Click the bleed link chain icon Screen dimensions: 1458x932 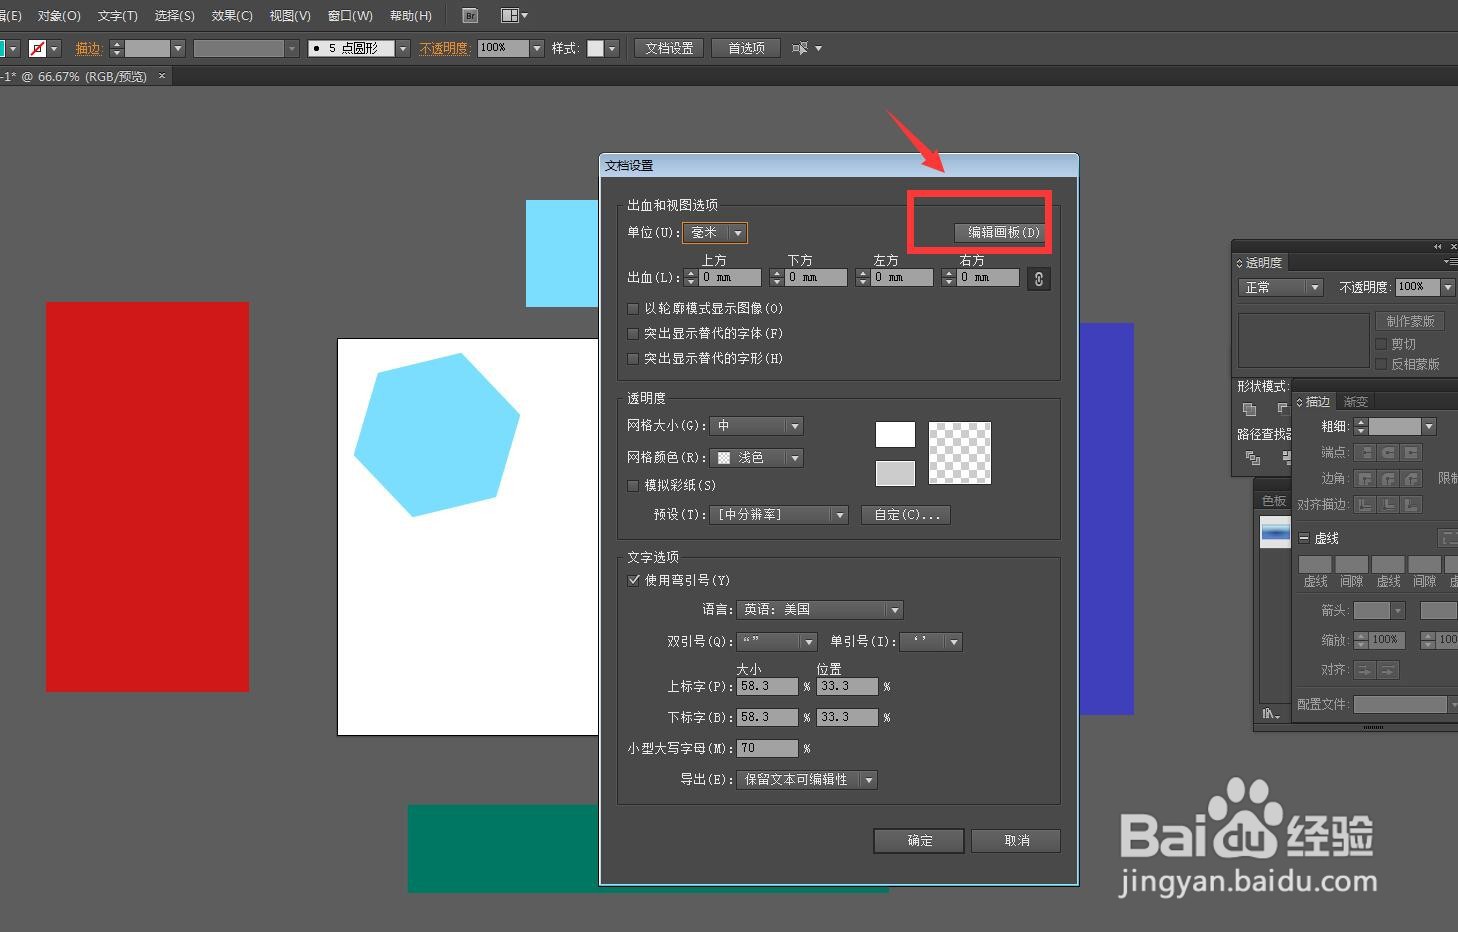pos(1038,278)
